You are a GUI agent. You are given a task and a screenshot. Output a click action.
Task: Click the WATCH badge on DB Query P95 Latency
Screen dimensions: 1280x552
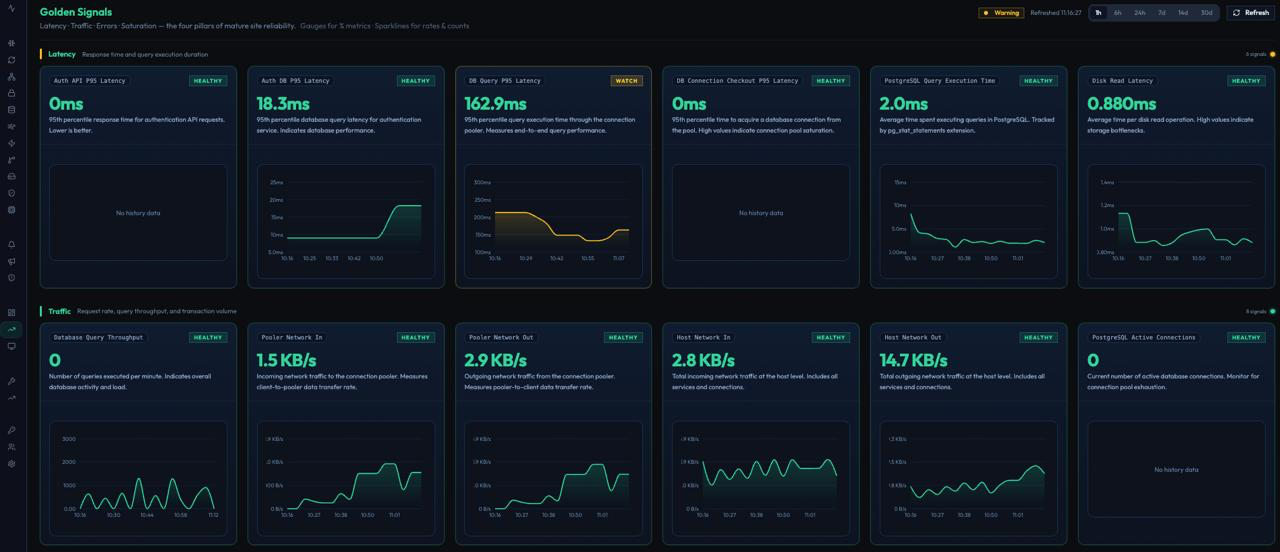click(626, 81)
